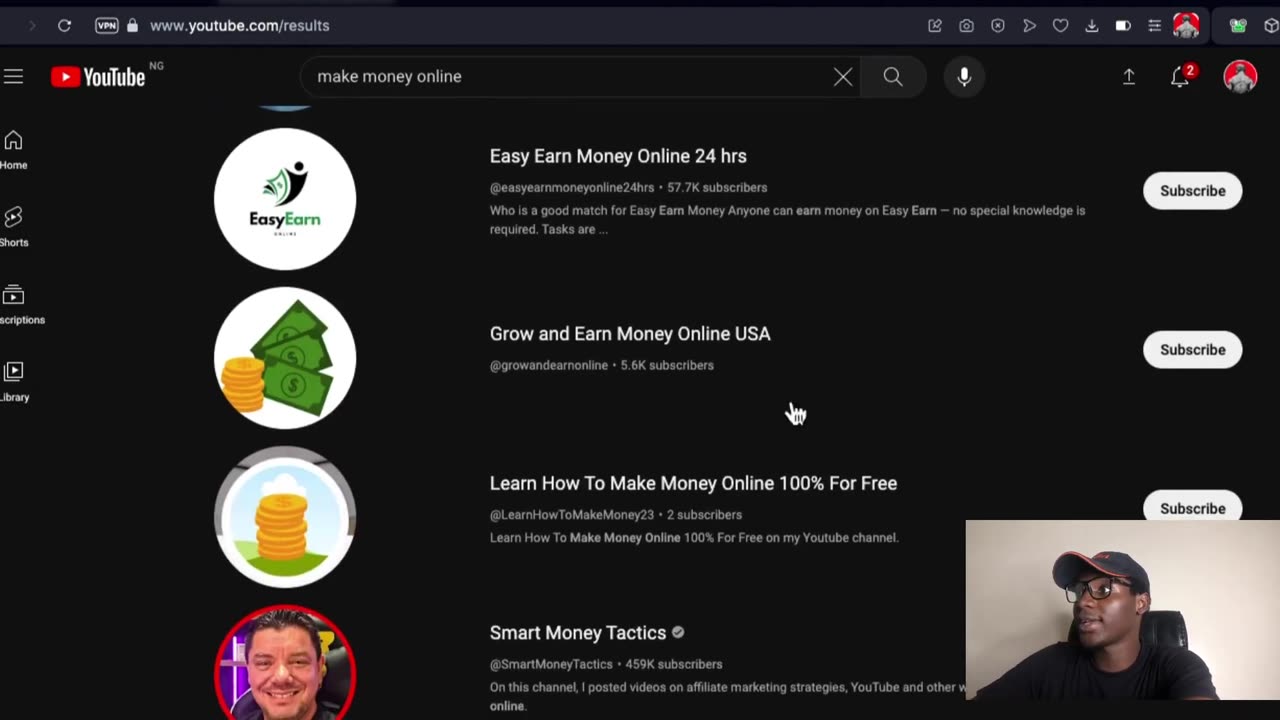
Task: Open the green extension icon
Action: pyautogui.click(x=1239, y=26)
